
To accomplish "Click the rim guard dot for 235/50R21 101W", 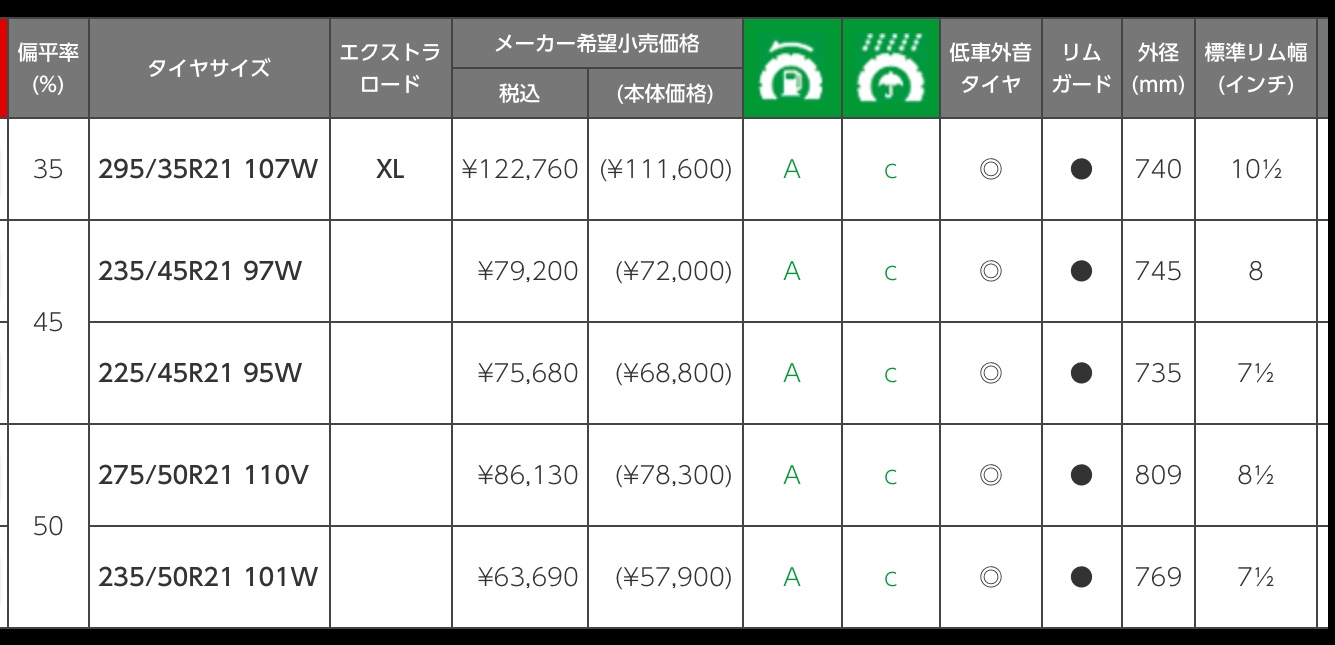I will click(1081, 578).
